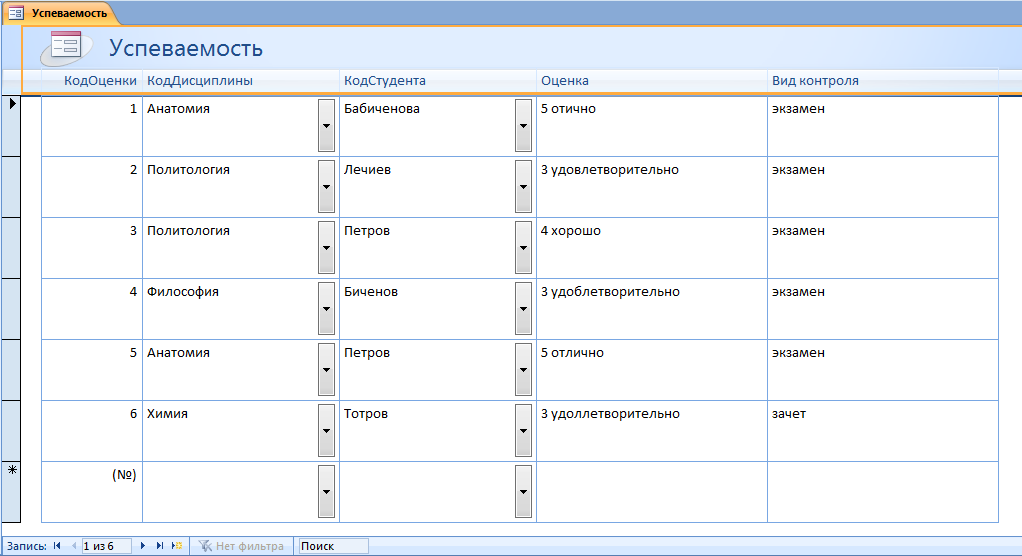Click the form logo beside Успеваемость header

click(65, 48)
